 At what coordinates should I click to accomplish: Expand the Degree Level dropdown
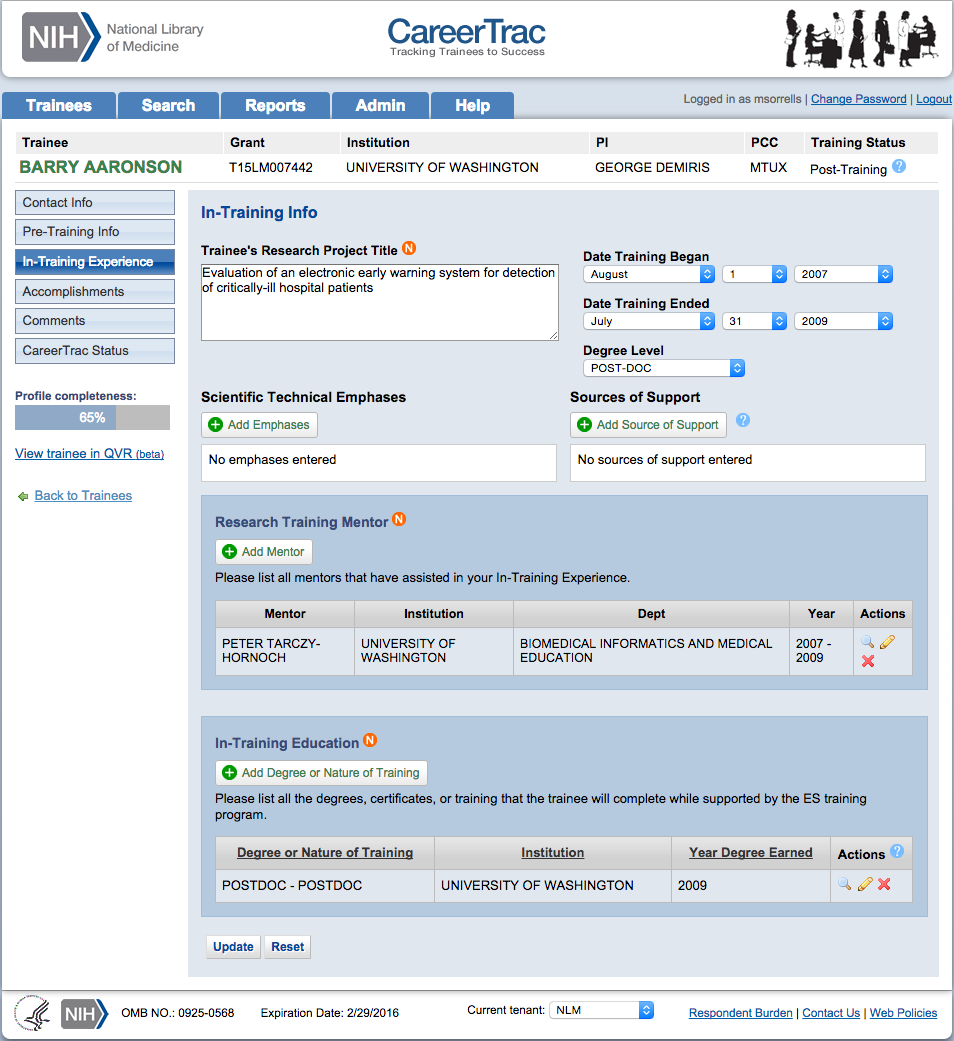coord(664,368)
